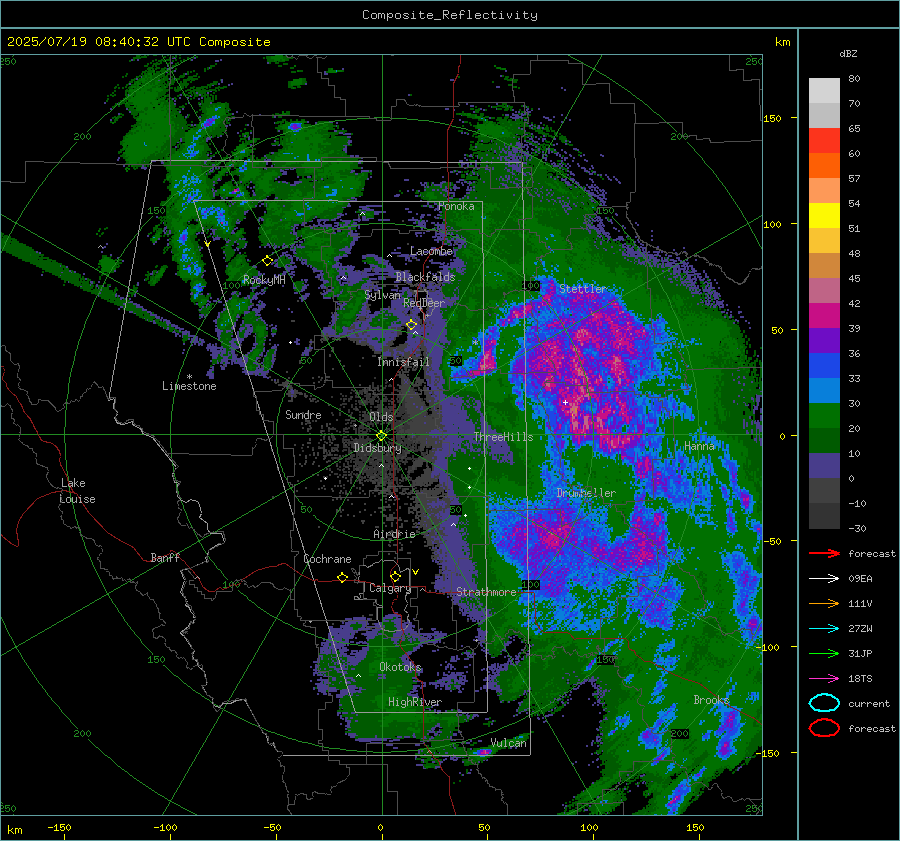Screen dimensions: 900x841
Task: Click the RedDeer city label
Action: [424, 303]
